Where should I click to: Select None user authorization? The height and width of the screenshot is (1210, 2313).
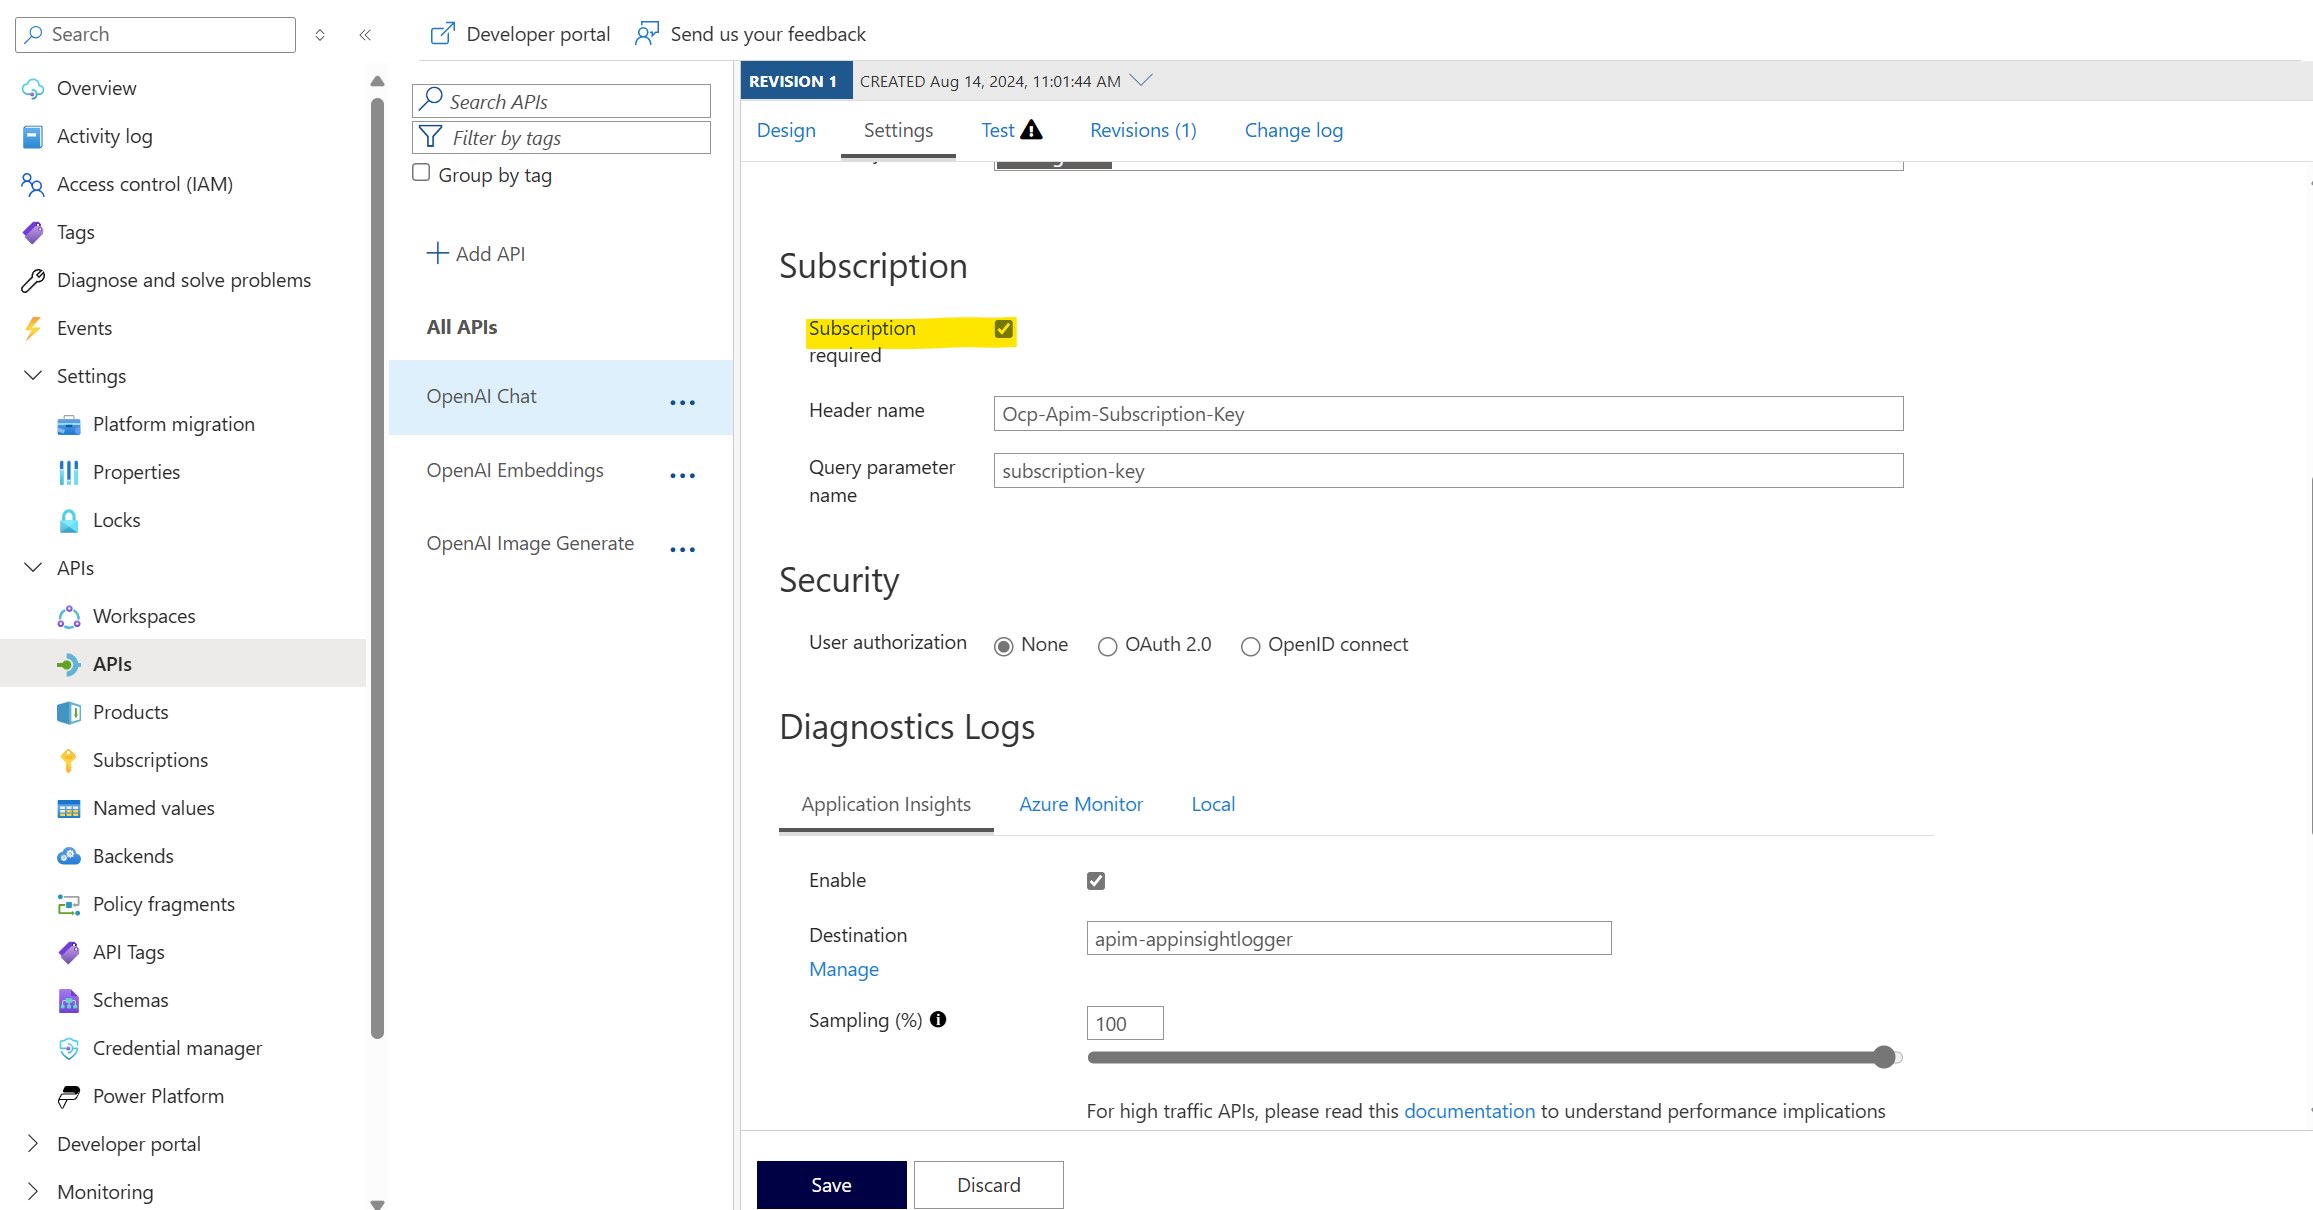tap(1003, 646)
